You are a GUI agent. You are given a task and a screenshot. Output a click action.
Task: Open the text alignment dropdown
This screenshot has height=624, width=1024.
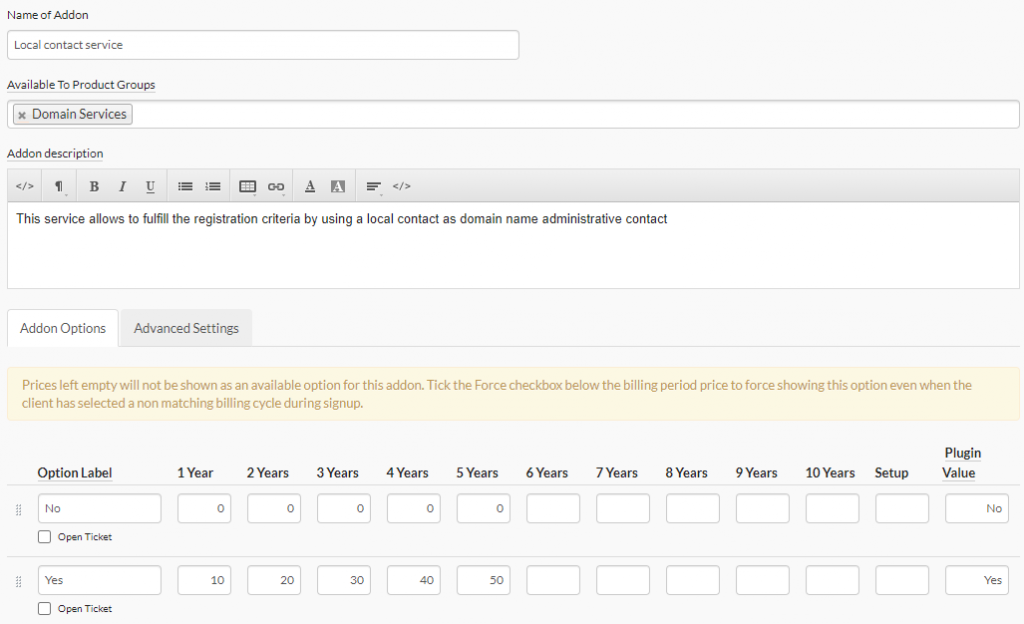pyautogui.click(x=373, y=186)
